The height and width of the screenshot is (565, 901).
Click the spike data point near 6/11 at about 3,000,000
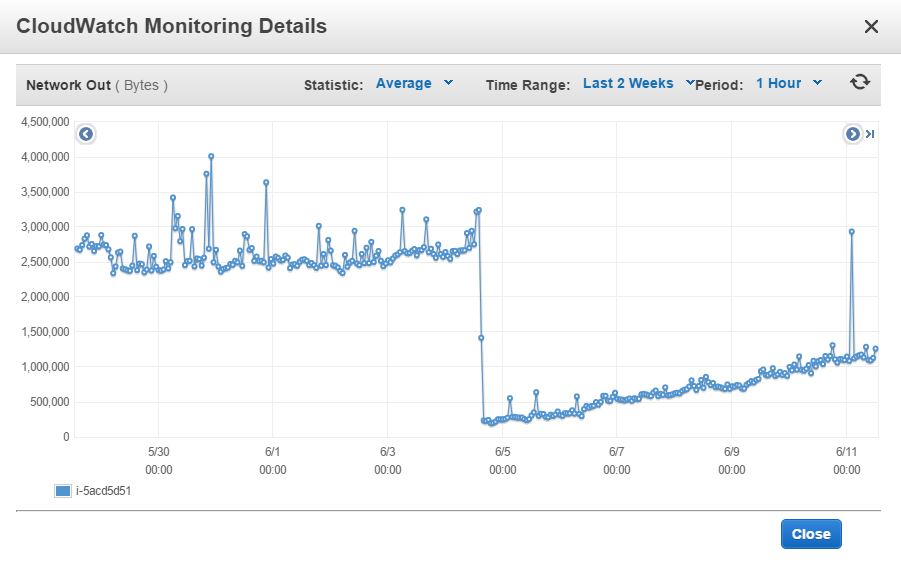[852, 232]
